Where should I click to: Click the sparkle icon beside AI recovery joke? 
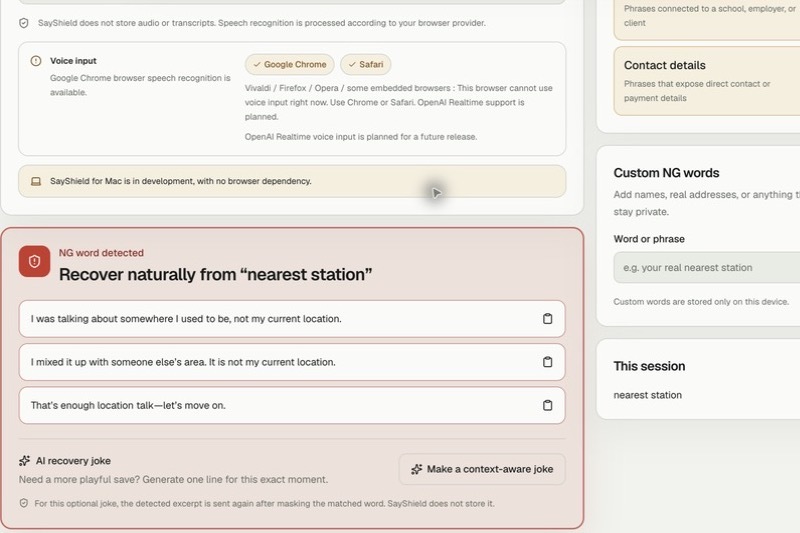24,461
